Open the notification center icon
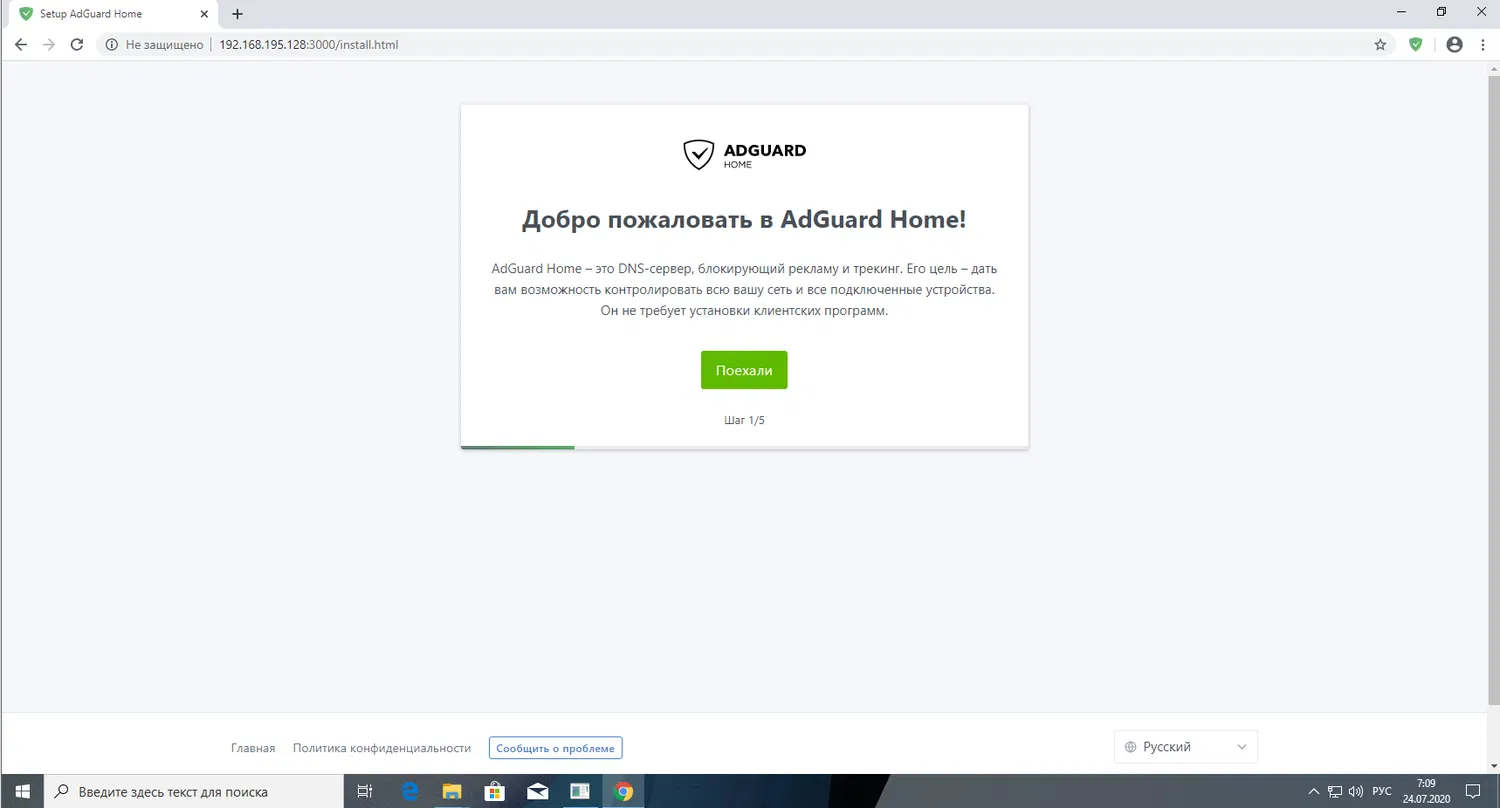1500x808 pixels. [1472, 791]
